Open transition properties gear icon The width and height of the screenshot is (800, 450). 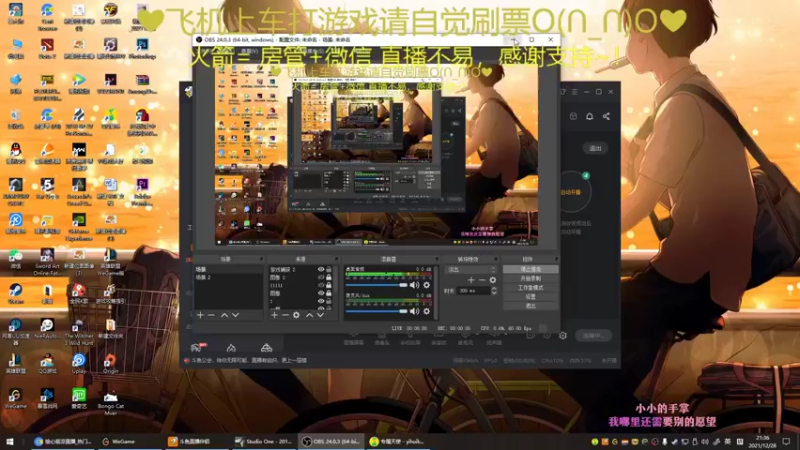tap(492, 280)
